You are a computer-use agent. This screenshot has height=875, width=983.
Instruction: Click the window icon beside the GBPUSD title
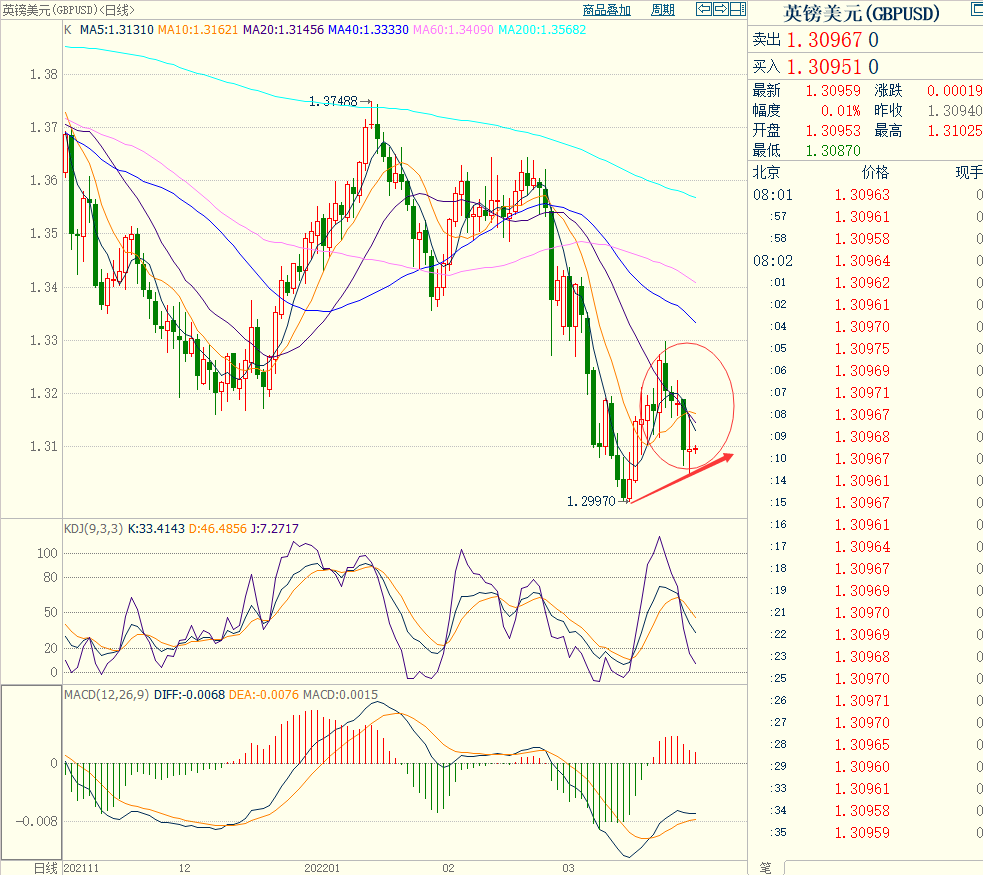click(977, 9)
